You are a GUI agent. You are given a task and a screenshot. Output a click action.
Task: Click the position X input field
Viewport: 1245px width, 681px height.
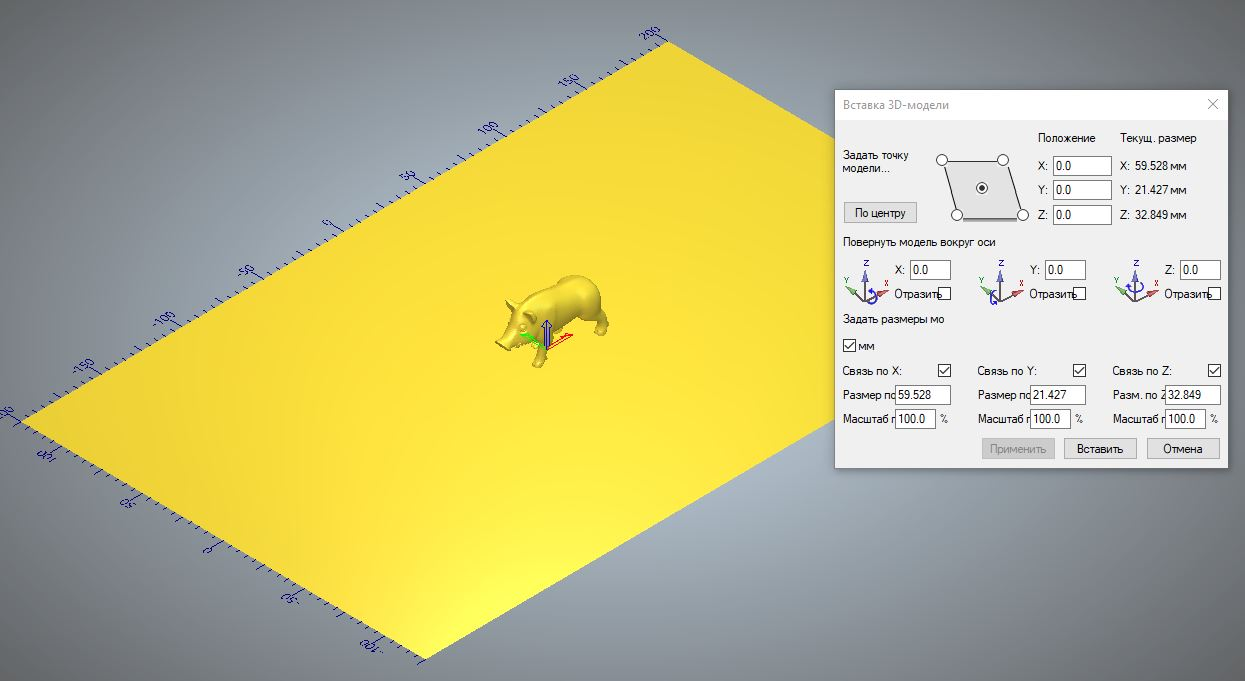(1082, 166)
